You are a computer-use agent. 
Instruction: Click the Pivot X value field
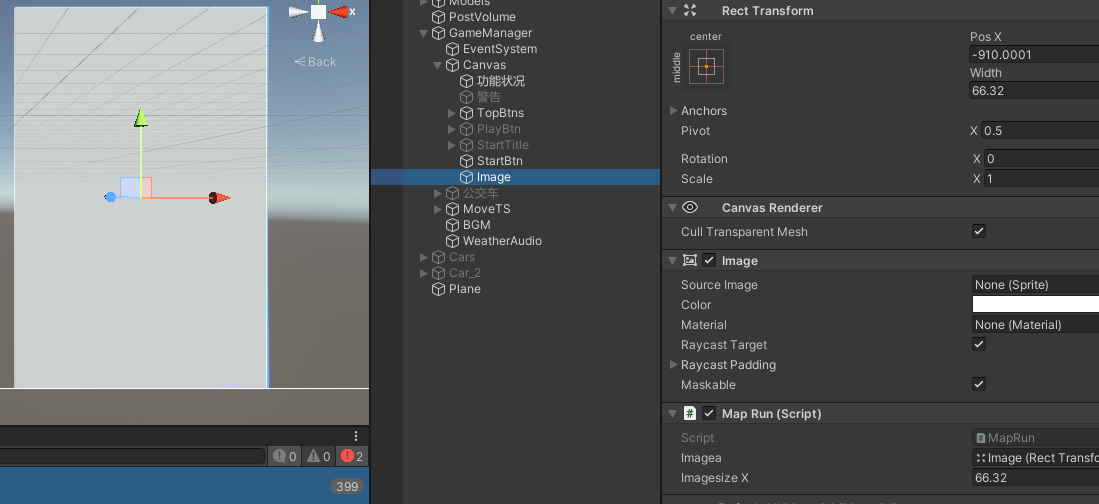click(1040, 130)
